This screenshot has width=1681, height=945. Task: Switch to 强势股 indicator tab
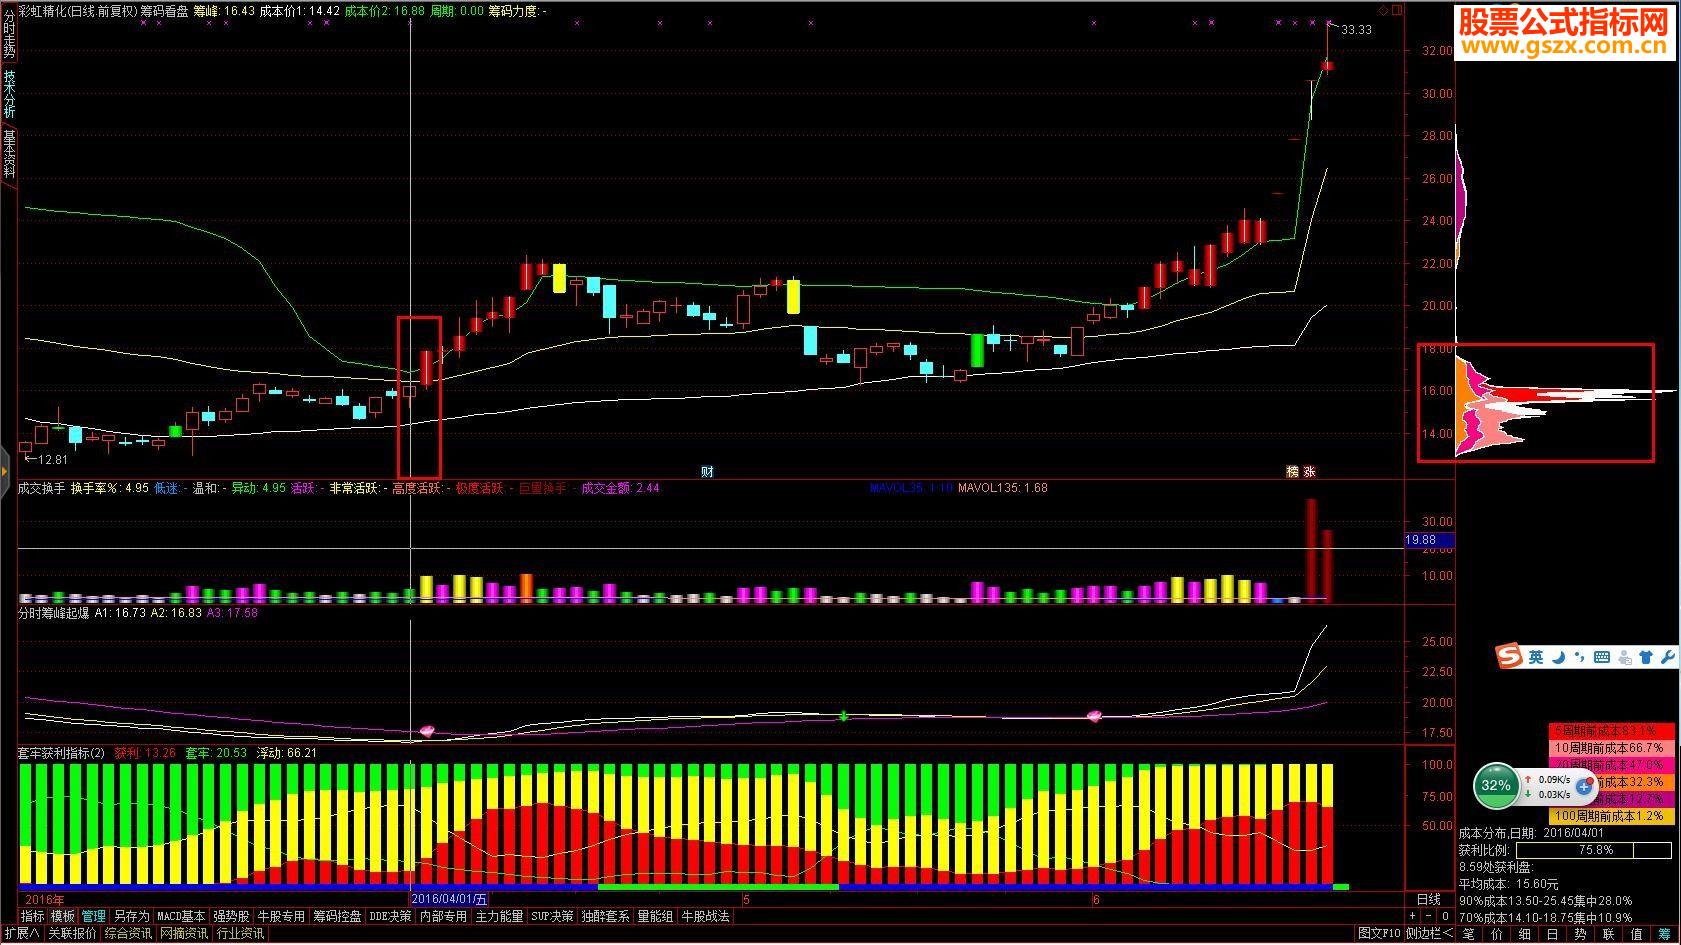pos(231,916)
